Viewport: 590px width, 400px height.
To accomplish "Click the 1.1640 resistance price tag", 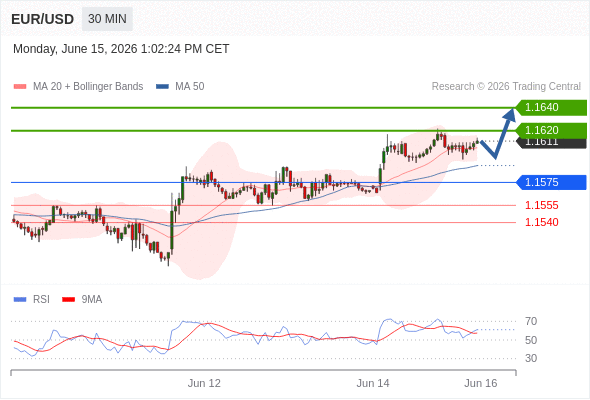I will pyautogui.click(x=551, y=108).
